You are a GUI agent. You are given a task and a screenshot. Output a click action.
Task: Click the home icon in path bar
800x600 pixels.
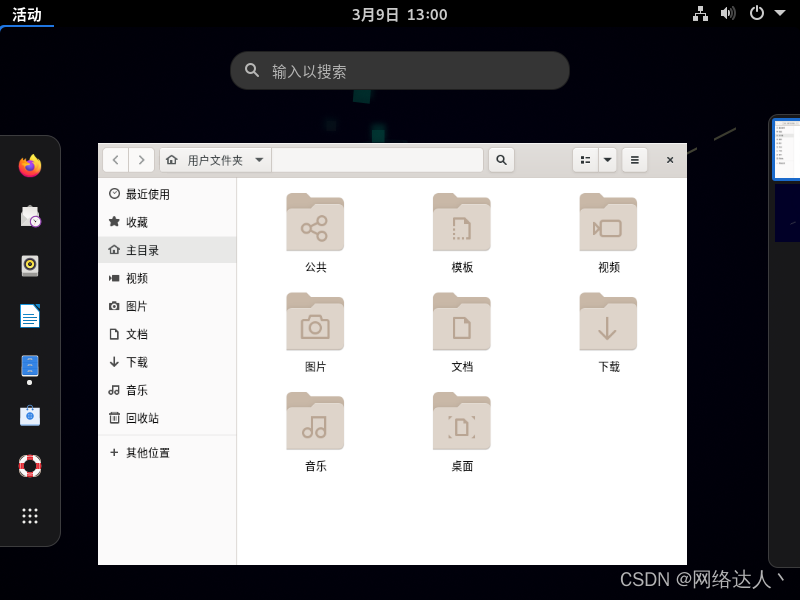172,160
